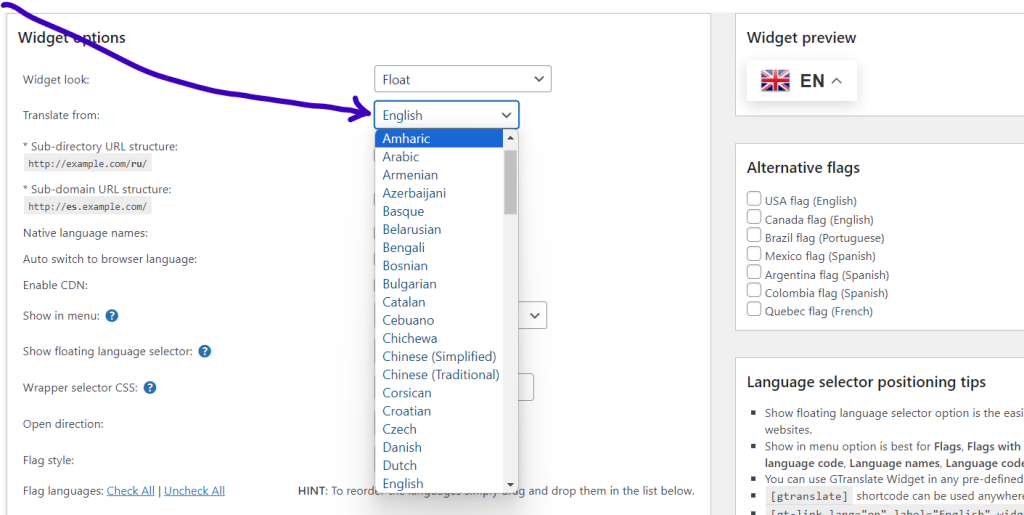1024x515 pixels.
Task: Select Amharic from the language list
Action: click(439, 138)
